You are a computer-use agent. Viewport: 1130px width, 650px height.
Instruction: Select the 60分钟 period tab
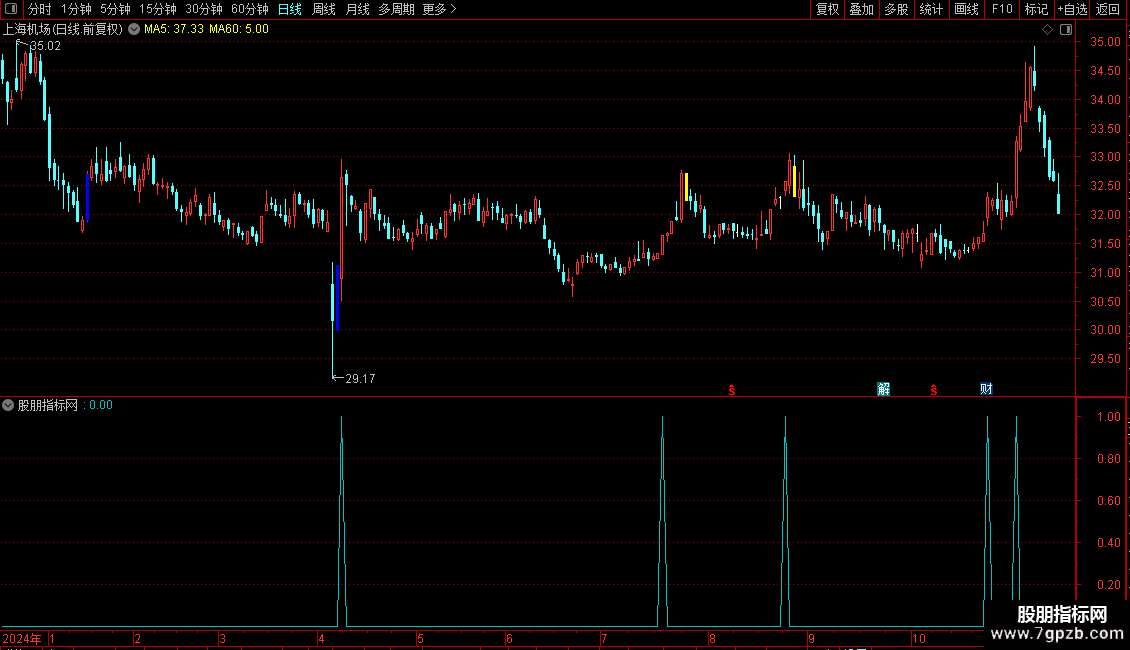(x=249, y=9)
